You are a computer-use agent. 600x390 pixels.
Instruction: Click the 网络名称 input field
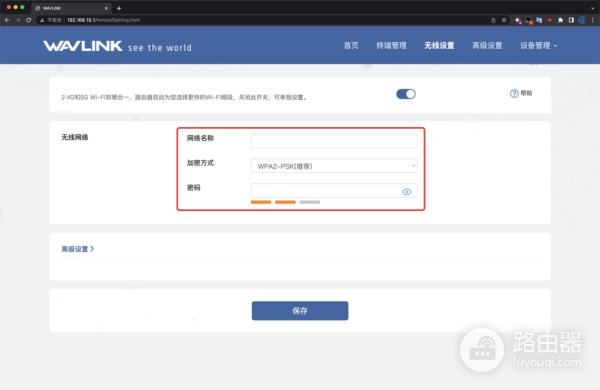334,141
